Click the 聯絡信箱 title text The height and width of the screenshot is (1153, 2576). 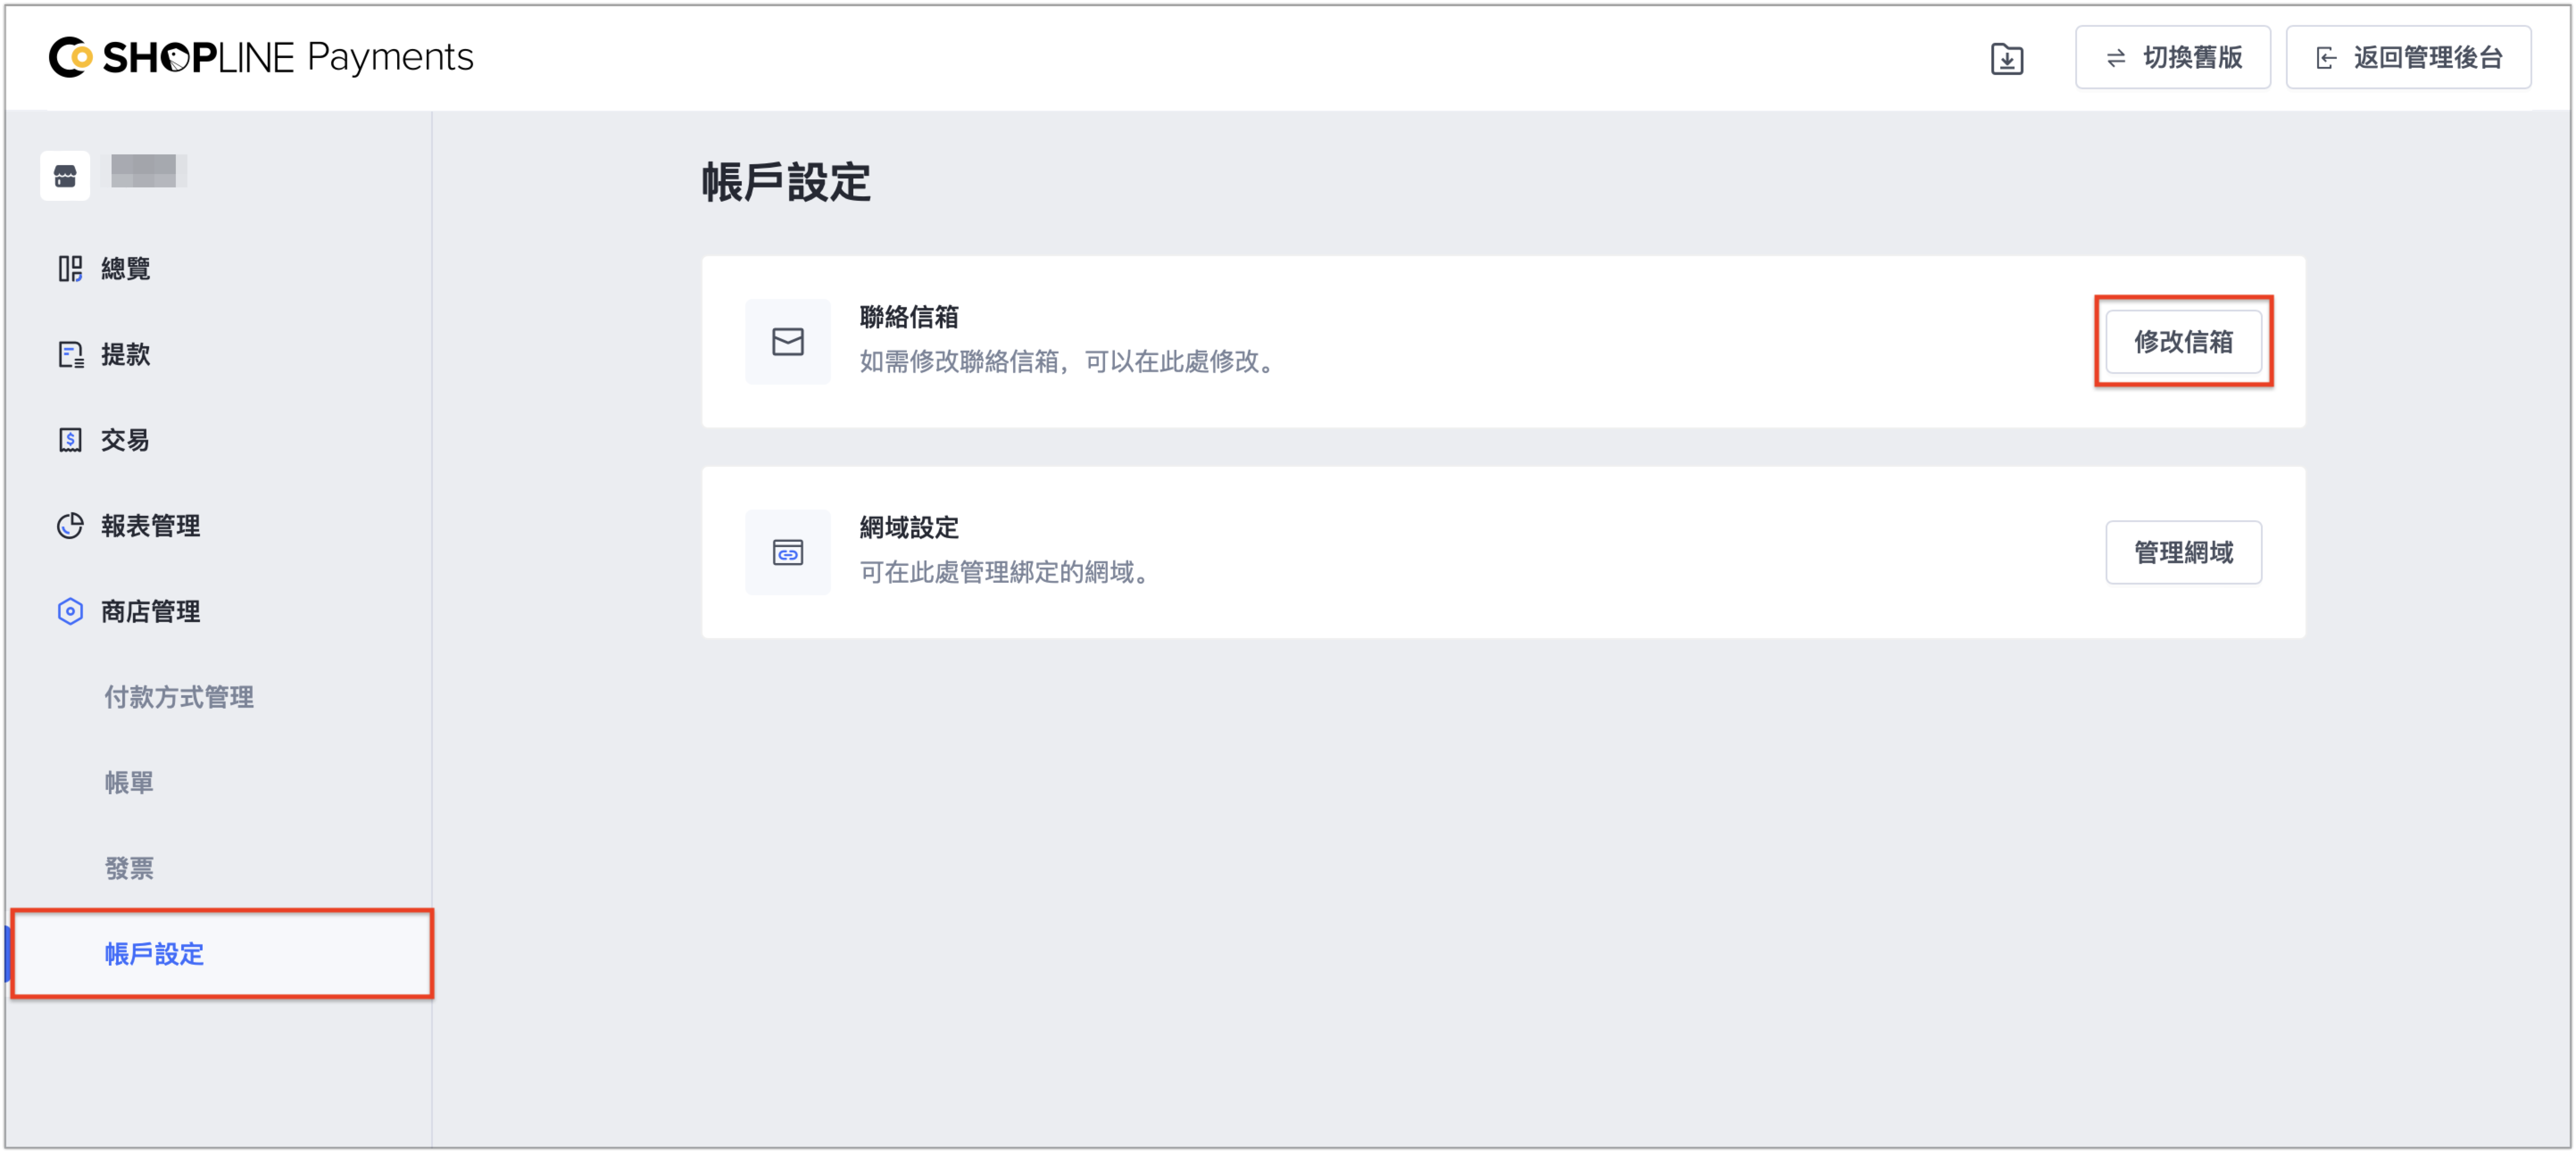(x=909, y=317)
